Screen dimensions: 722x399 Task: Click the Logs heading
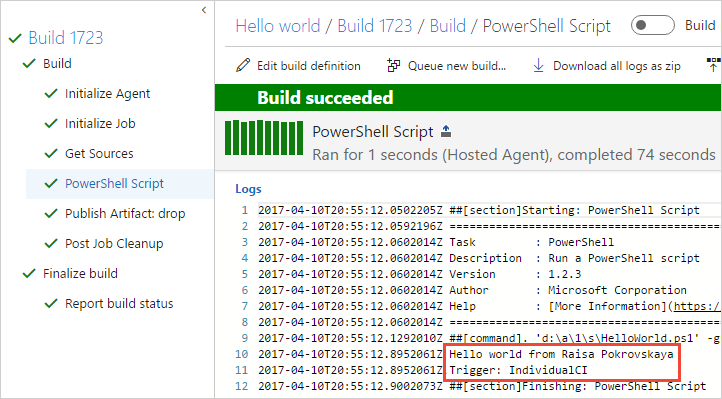pos(248,189)
